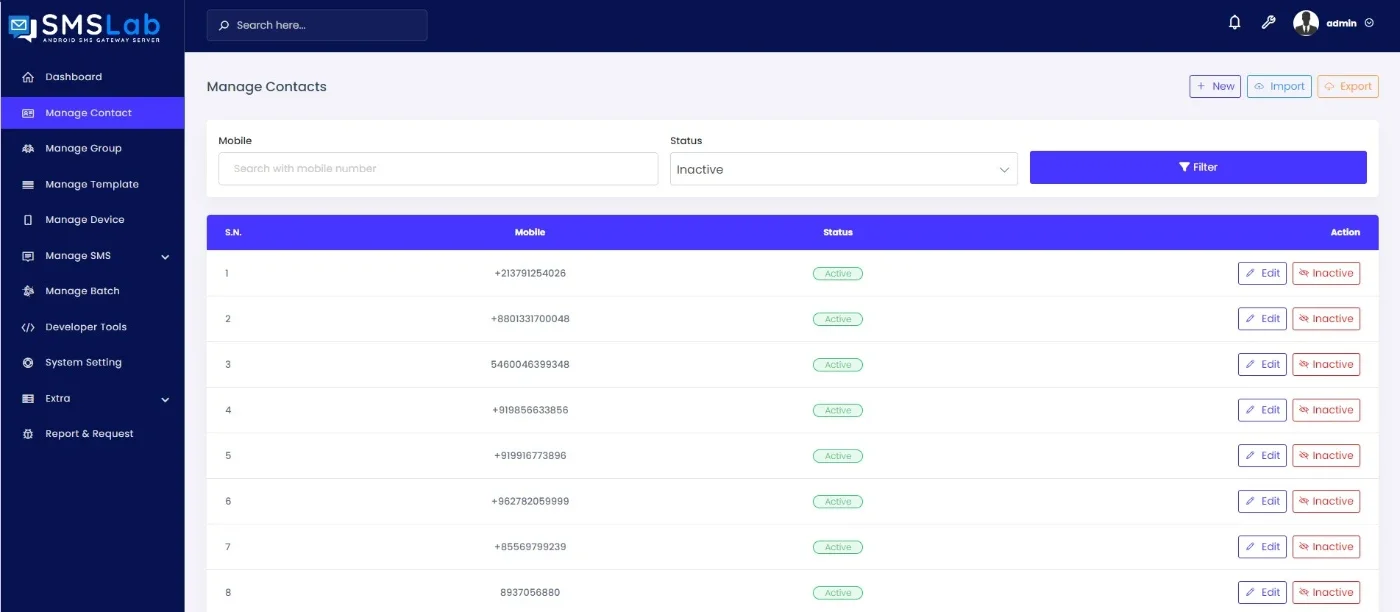Open Dashboard in the sidebar
This screenshot has height=612, width=1400.
[x=73, y=77]
